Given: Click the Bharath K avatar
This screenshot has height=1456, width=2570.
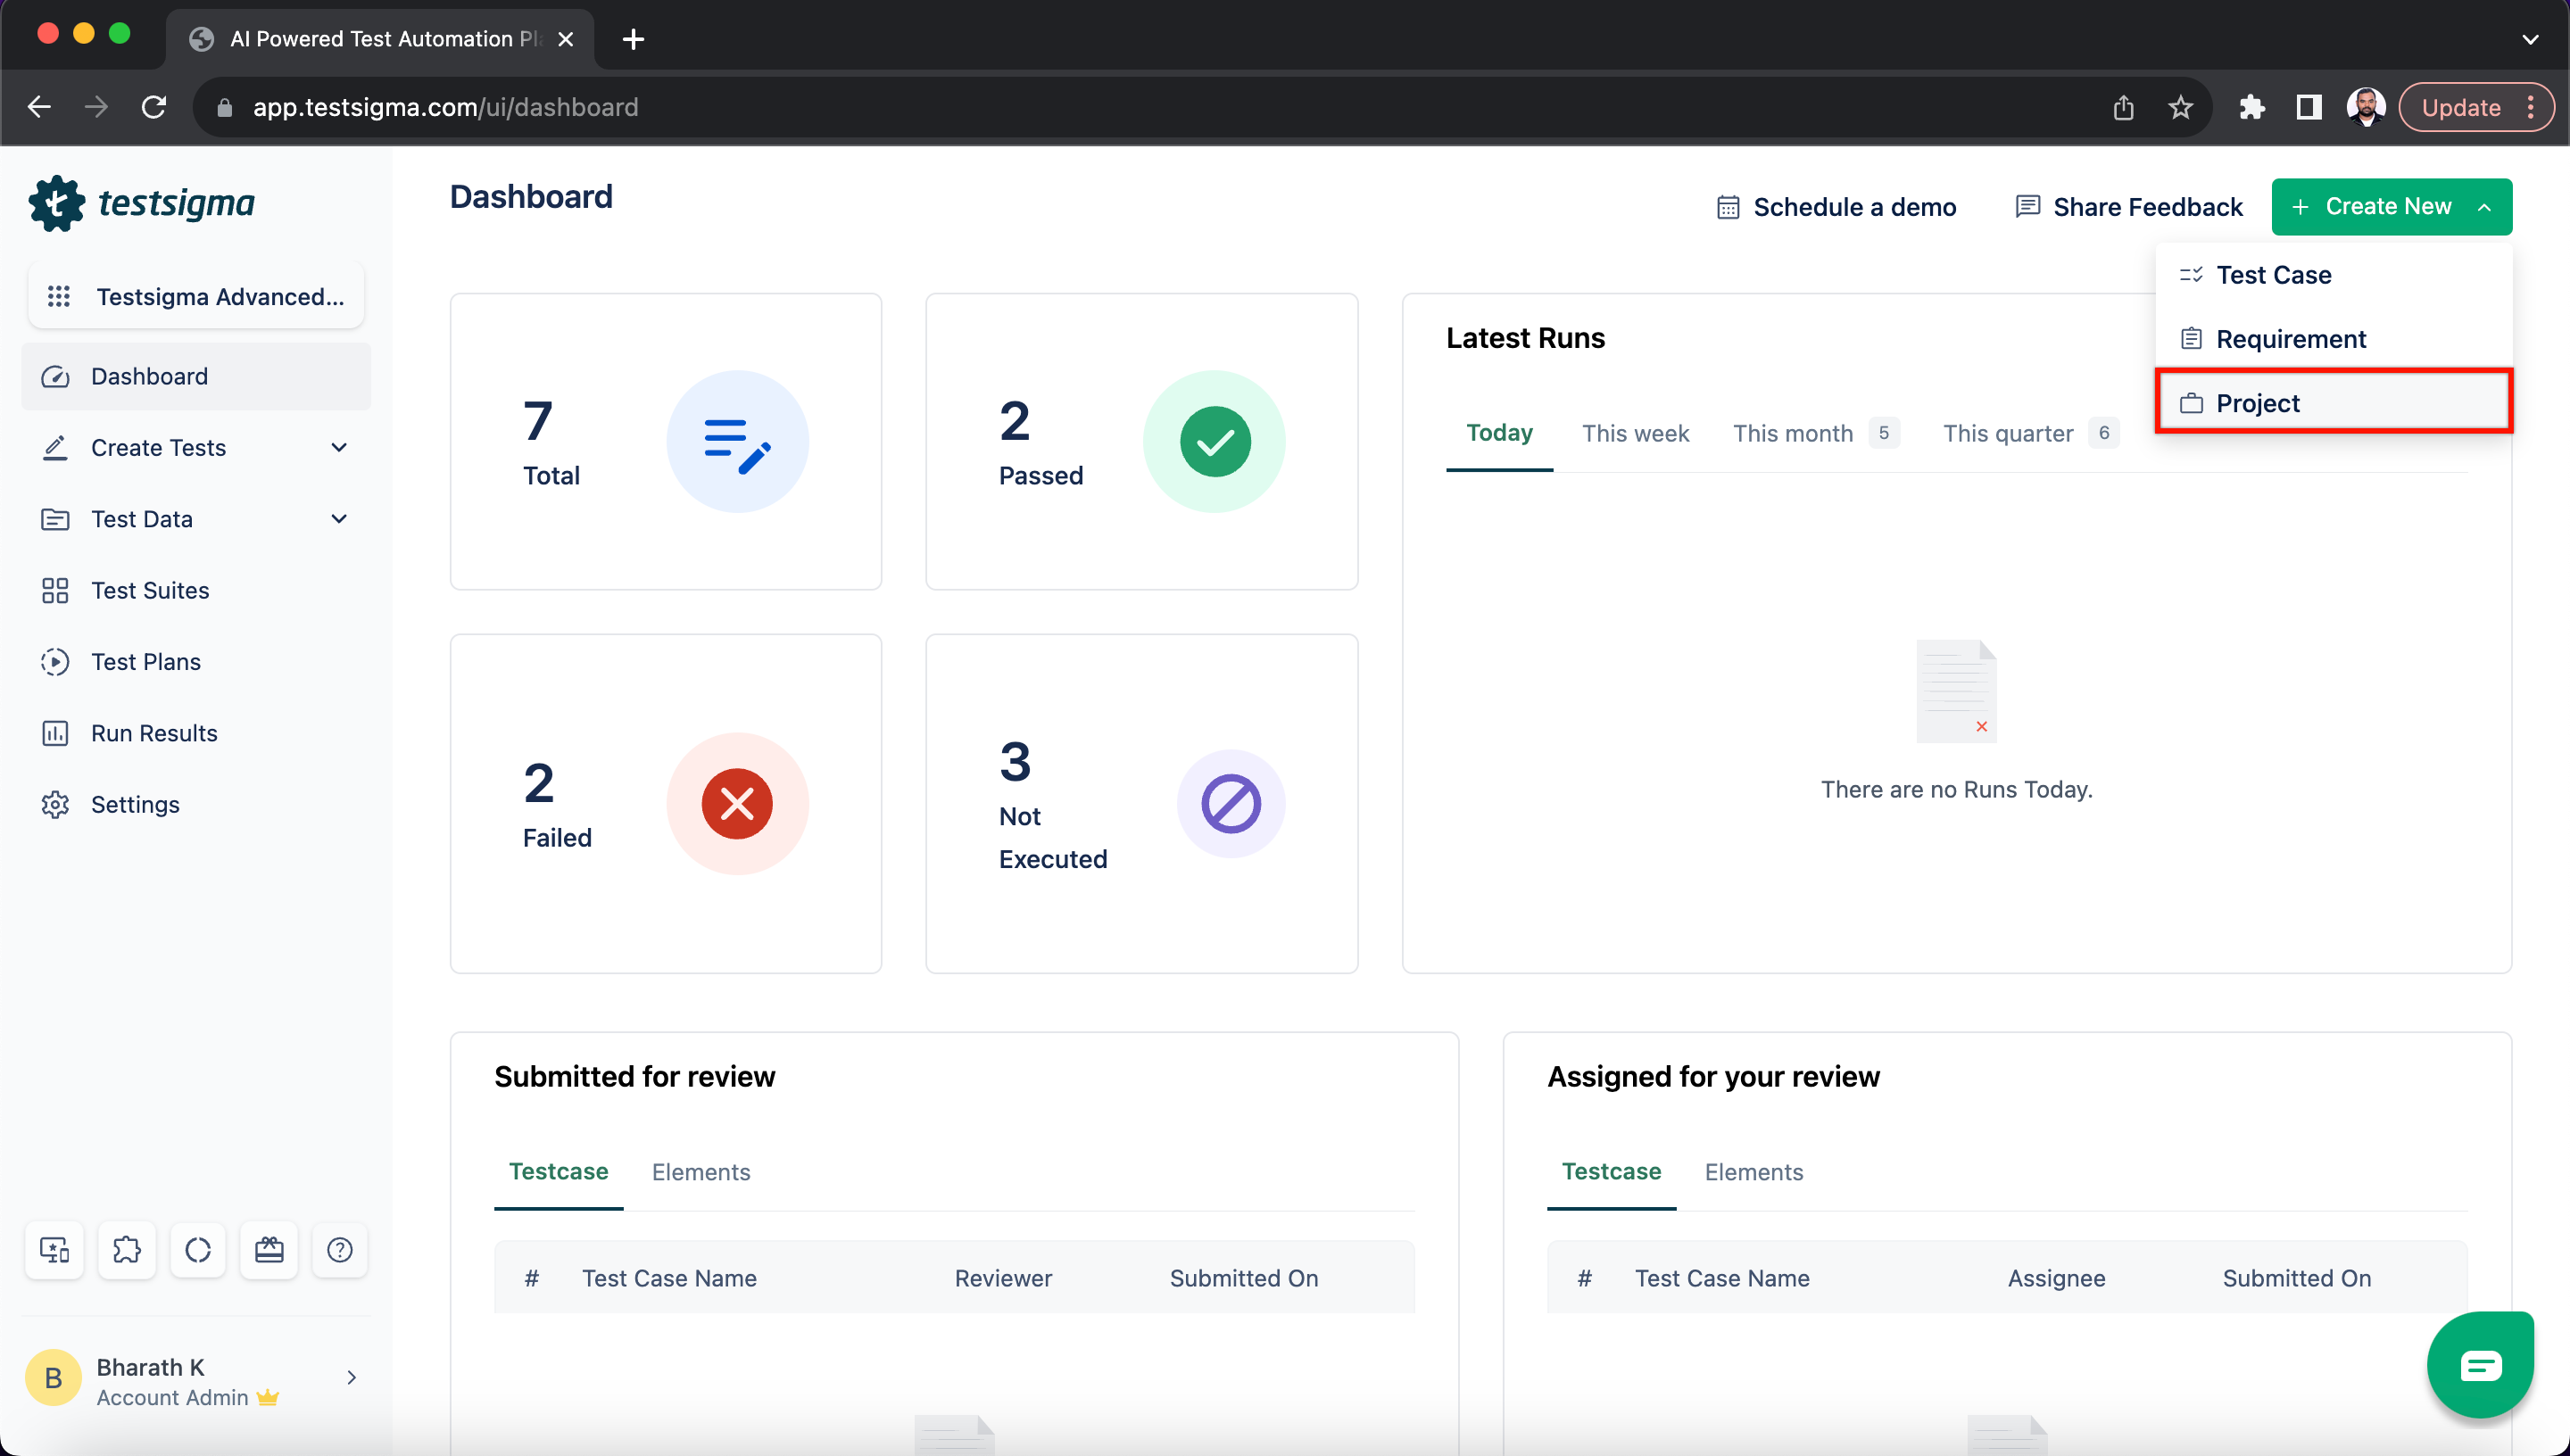Looking at the screenshot, I should point(53,1377).
